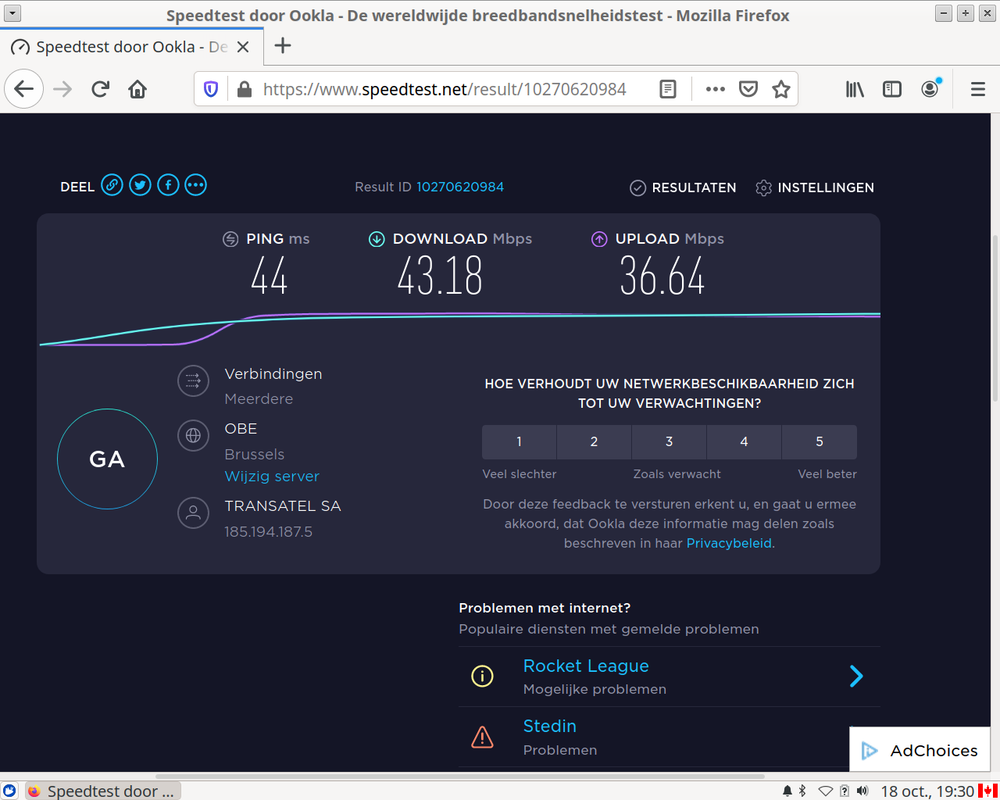Viewport: 1000px width, 800px height.
Task: Open the Privacybeleid link
Action: [x=729, y=544]
